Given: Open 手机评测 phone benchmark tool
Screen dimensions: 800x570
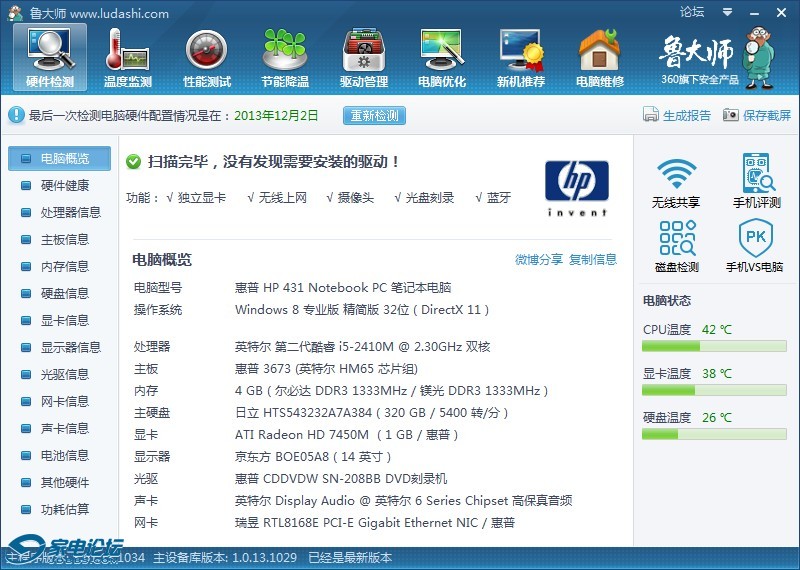Looking at the screenshot, I should click(757, 181).
